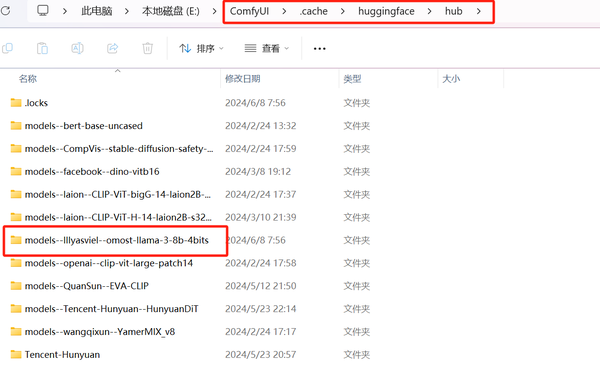
Task: Click the delete trash icon in toolbar
Action: (148, 49)
